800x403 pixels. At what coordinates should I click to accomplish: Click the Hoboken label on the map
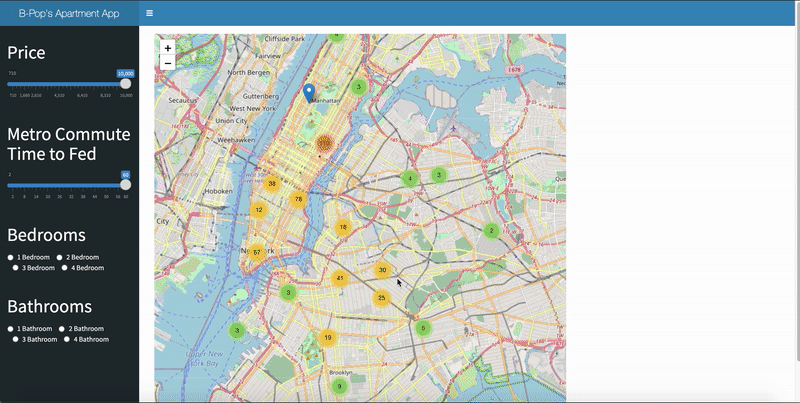coord(218,191)
